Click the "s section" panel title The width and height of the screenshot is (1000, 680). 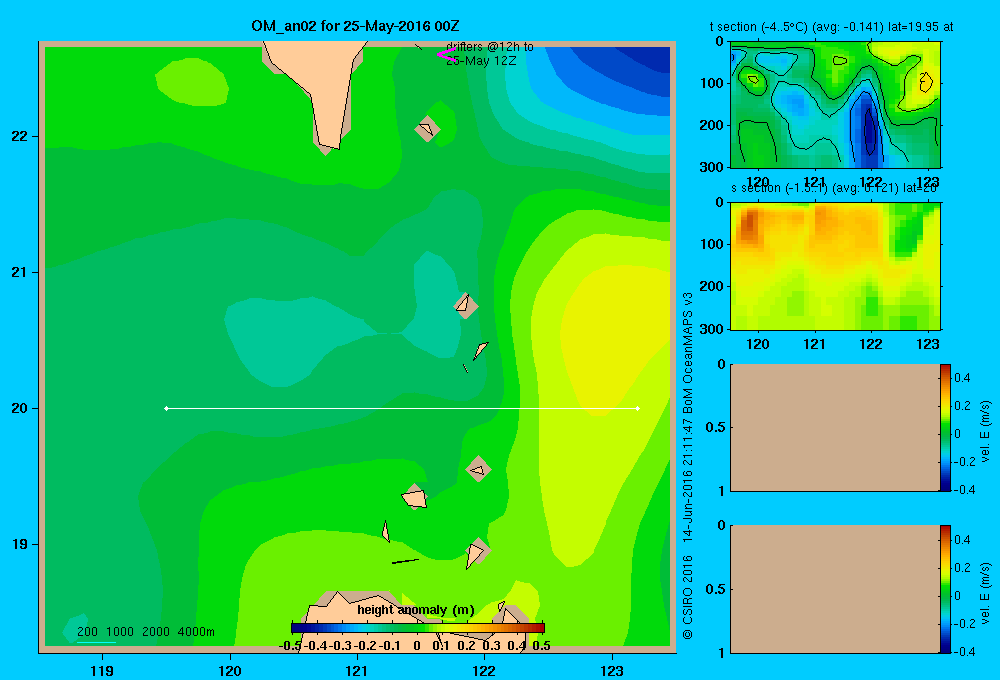pos(834,188)
